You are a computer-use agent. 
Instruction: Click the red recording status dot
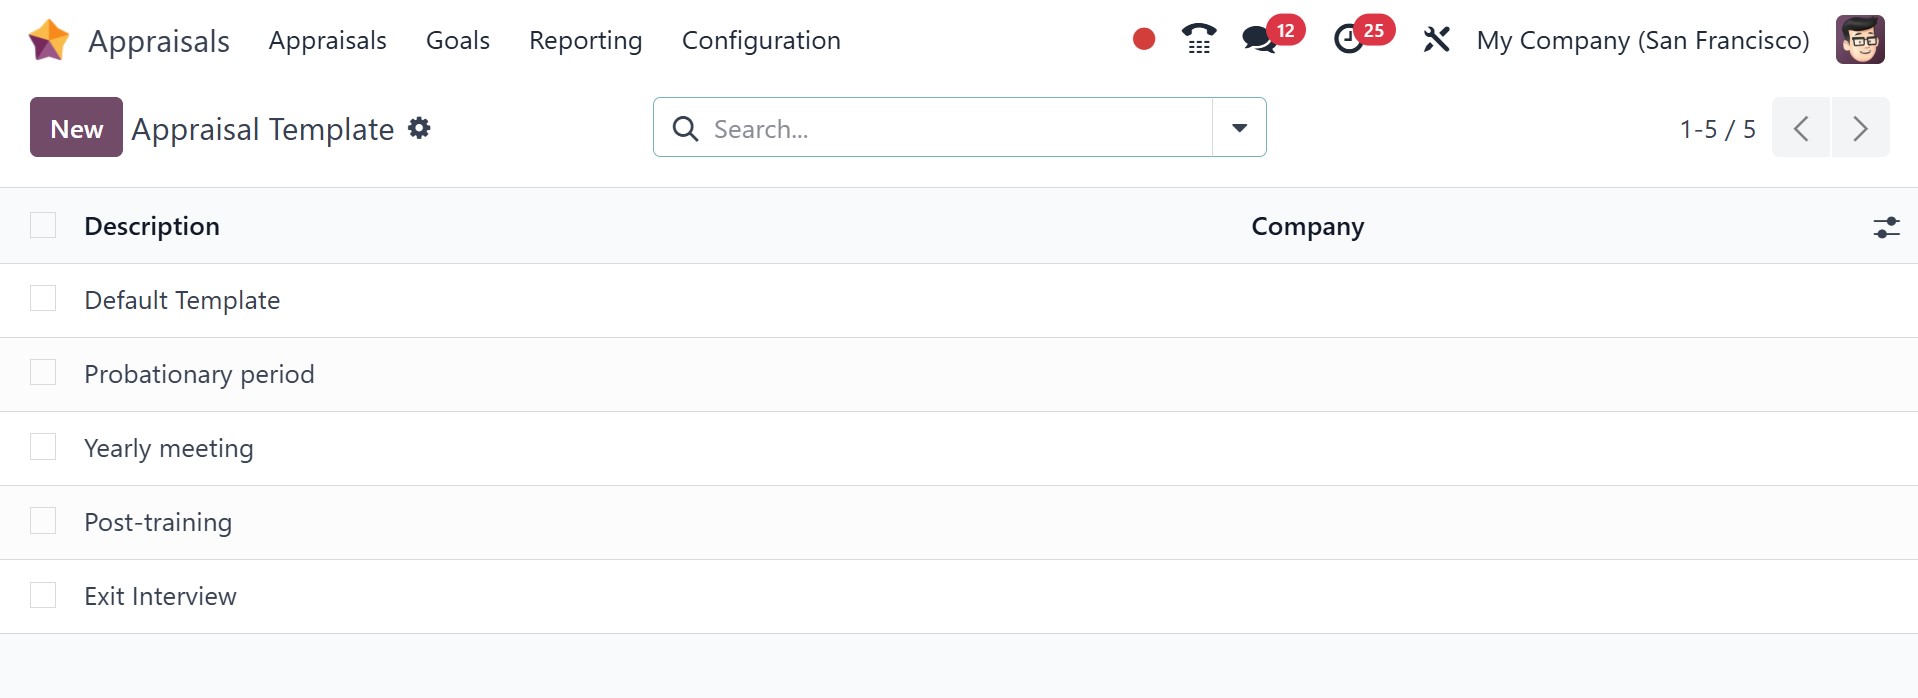pyautogui.click(x=1144, y=39)
